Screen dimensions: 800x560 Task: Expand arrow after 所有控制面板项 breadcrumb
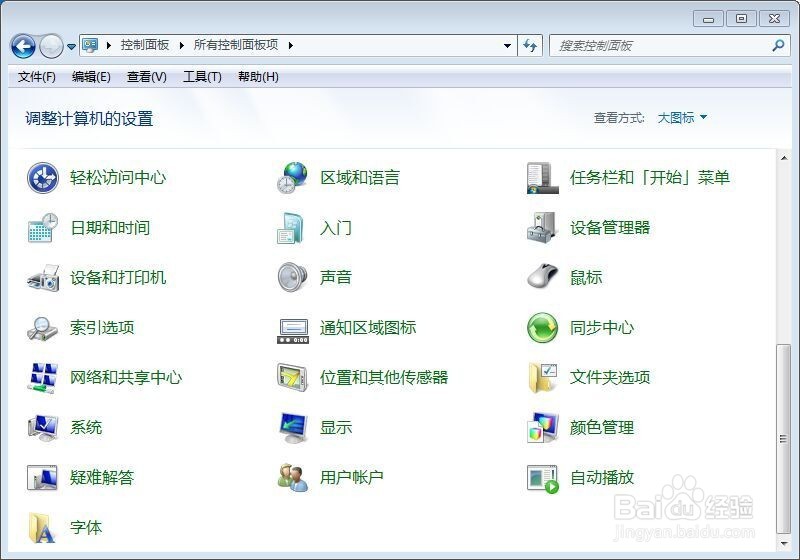click(x=290, y=45)
